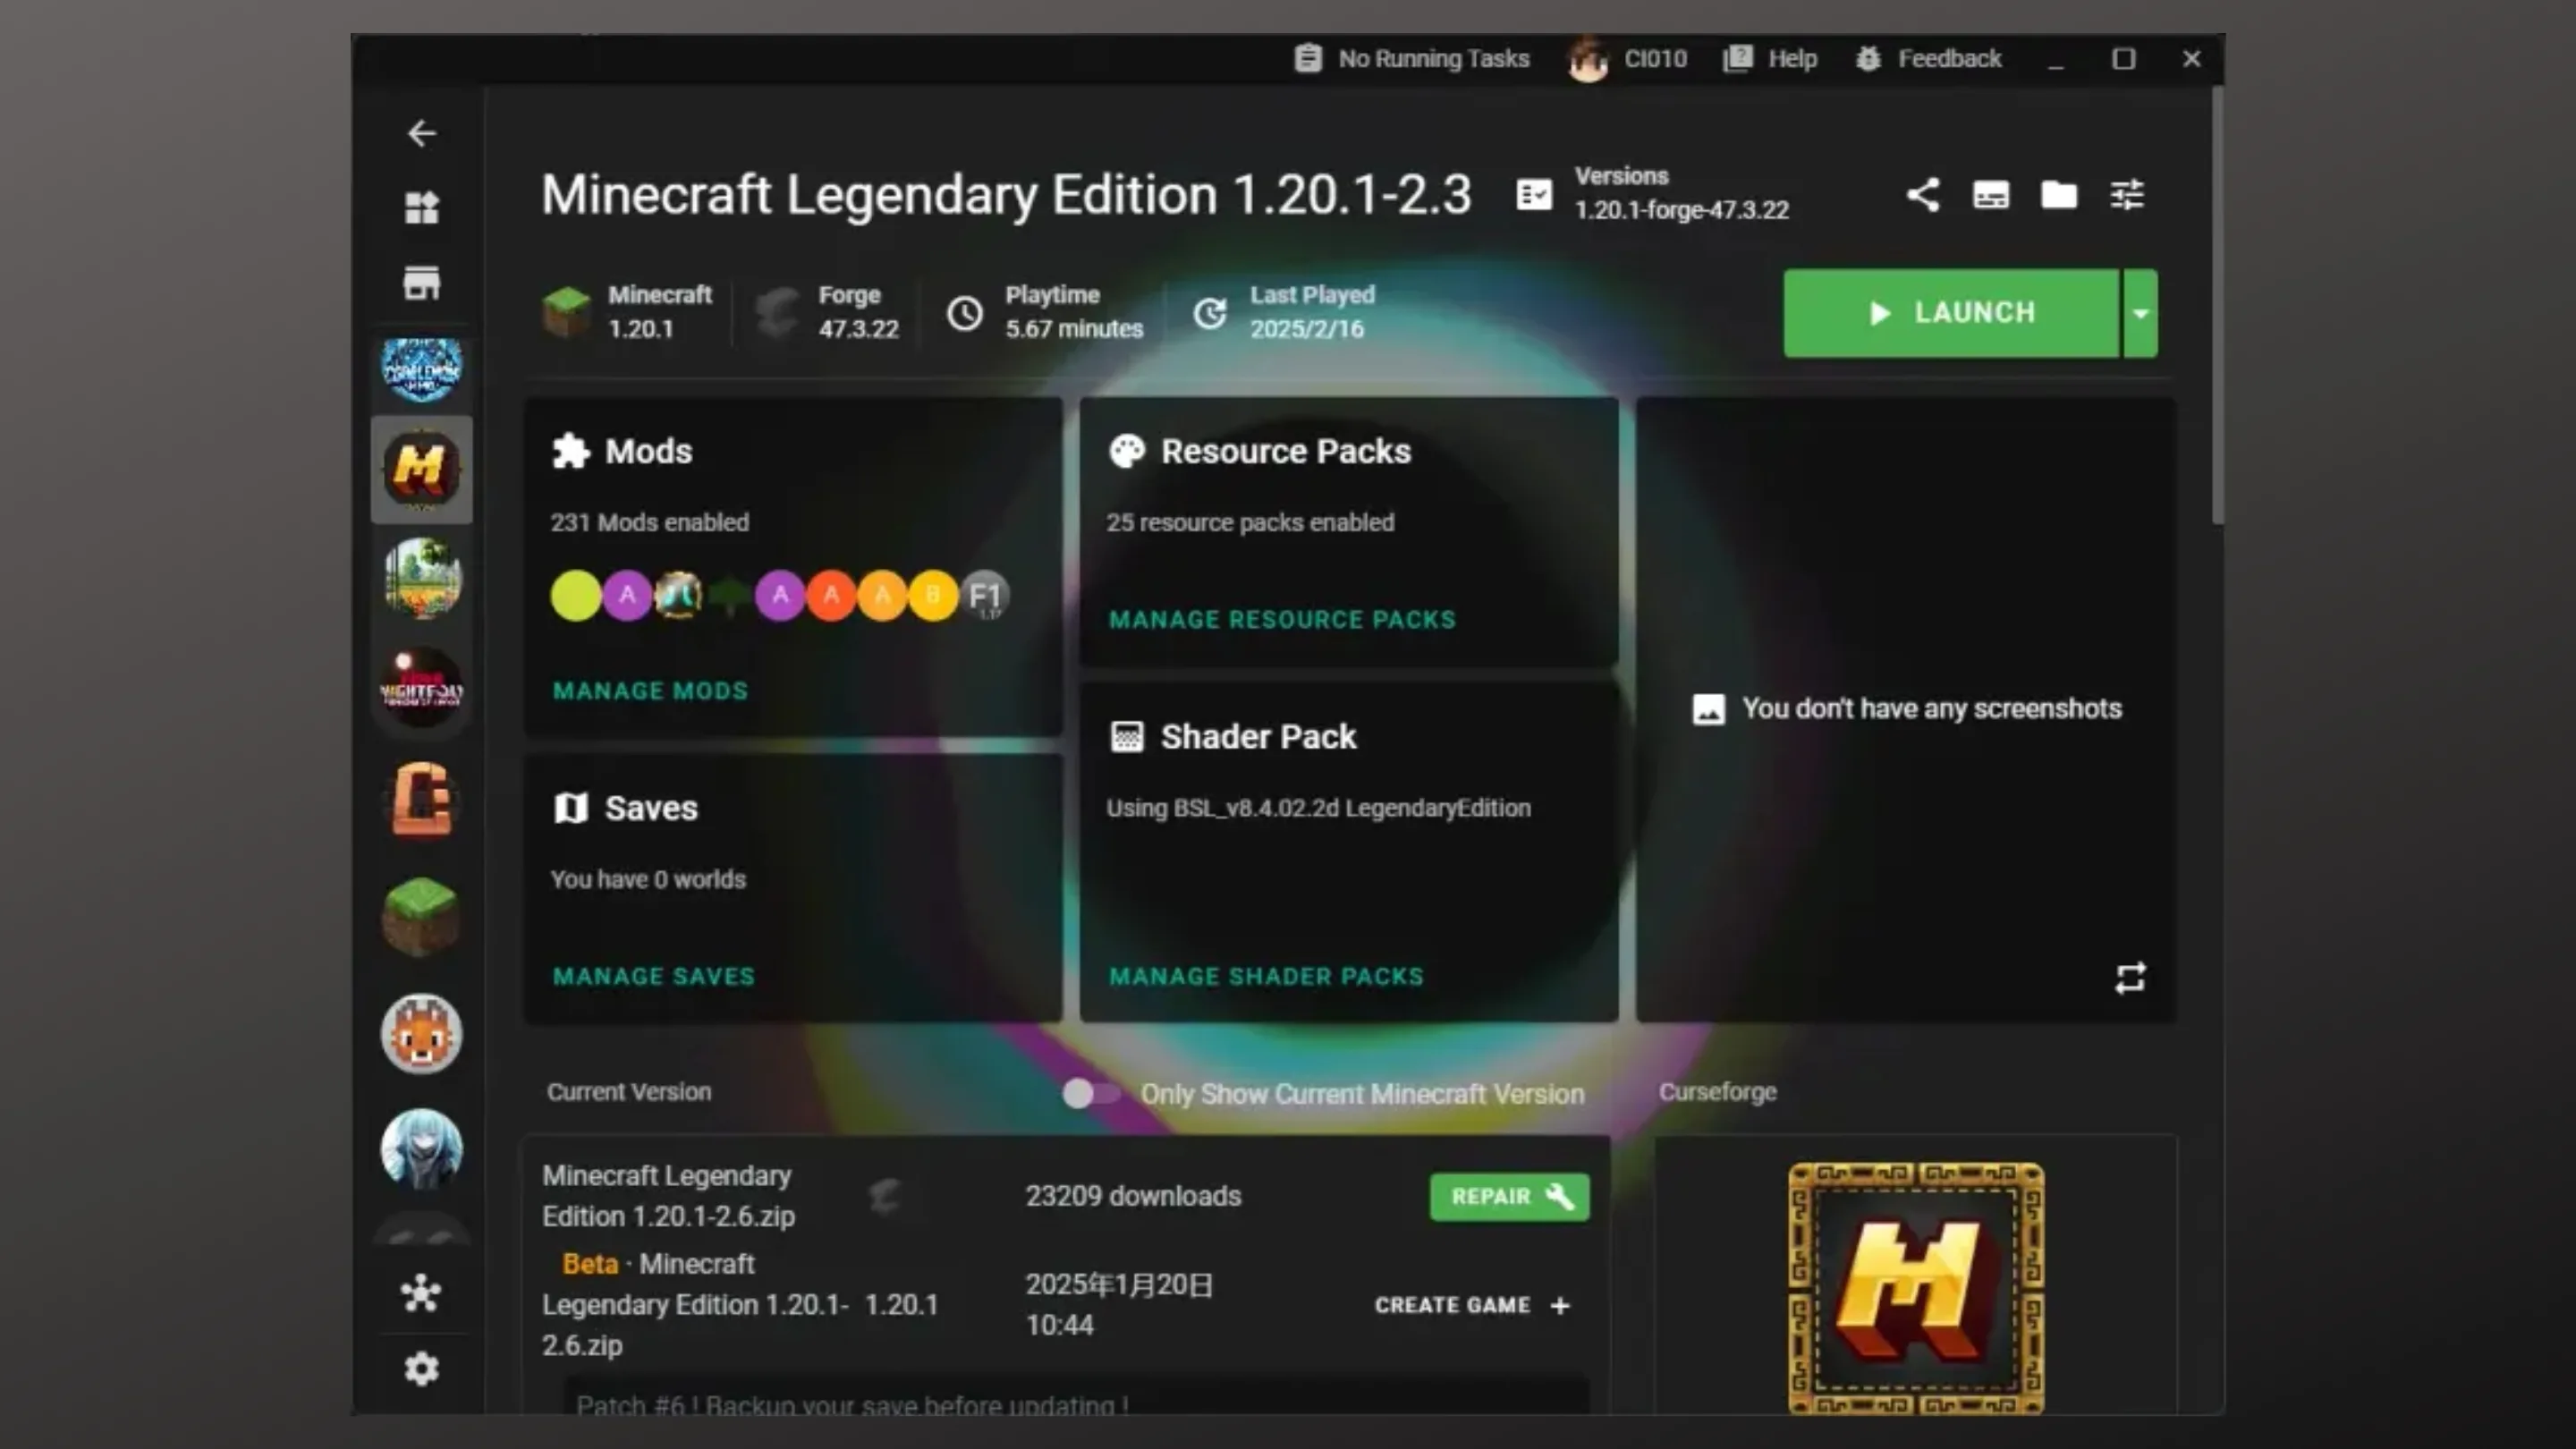This screenshot has height=1449, width=2576.
Task: Go back with the left arrow icon
Action: point(421,133)
